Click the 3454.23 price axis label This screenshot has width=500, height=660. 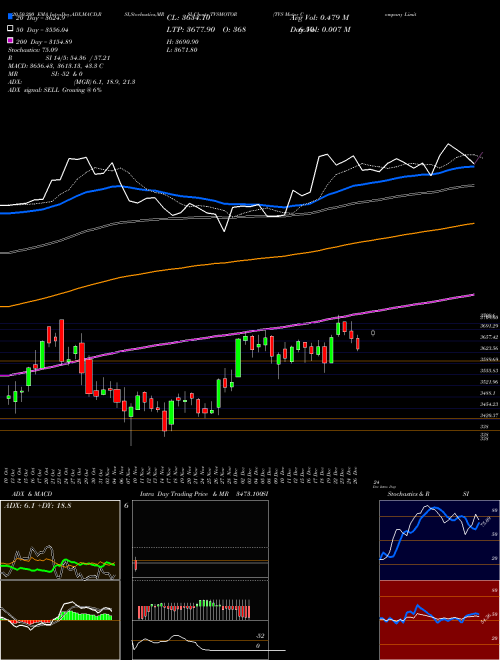click(x=489, y=404)
